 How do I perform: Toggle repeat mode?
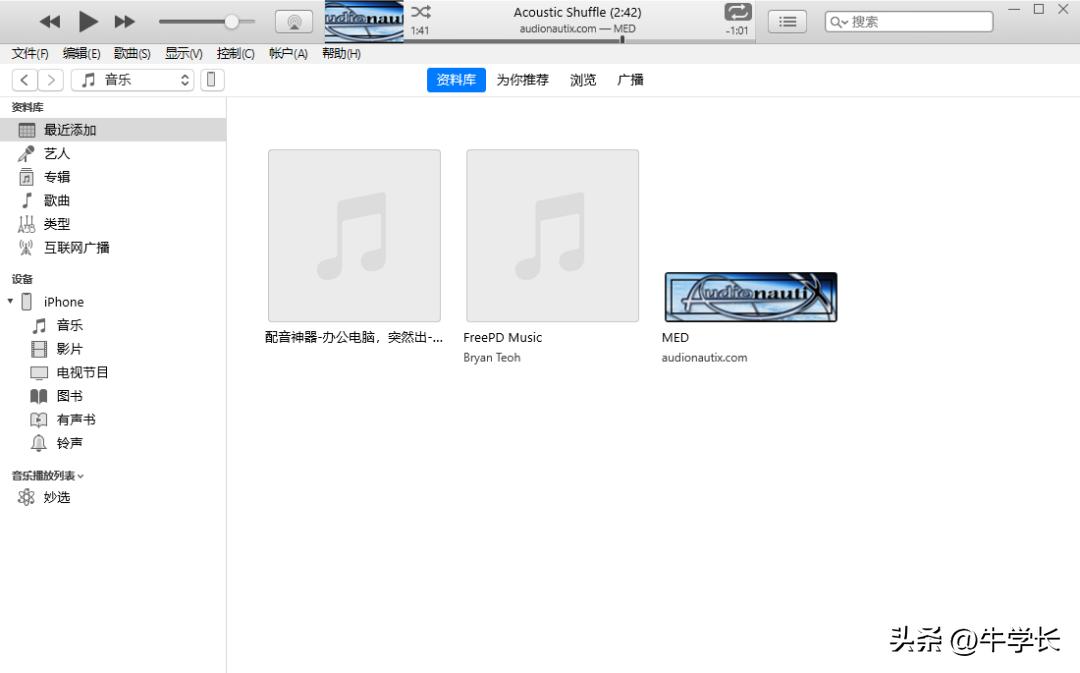(736, 13)
